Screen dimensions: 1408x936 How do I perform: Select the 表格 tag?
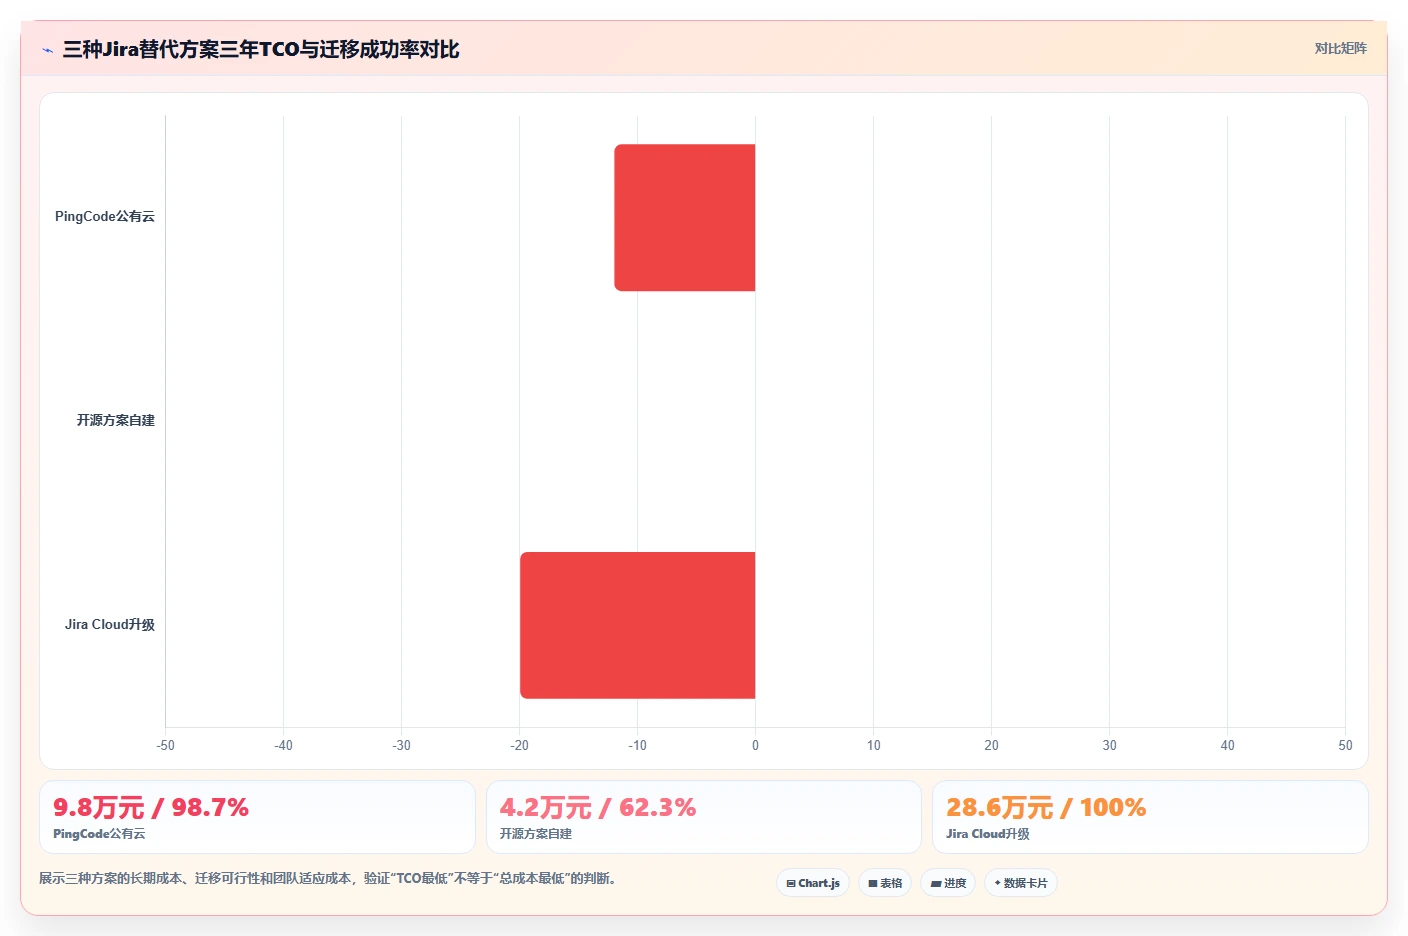pos(885,883)
